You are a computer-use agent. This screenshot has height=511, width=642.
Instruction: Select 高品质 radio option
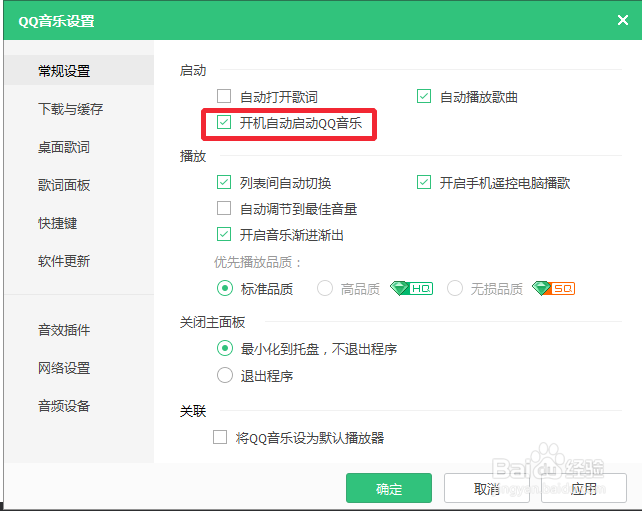(x=325, y=288)
